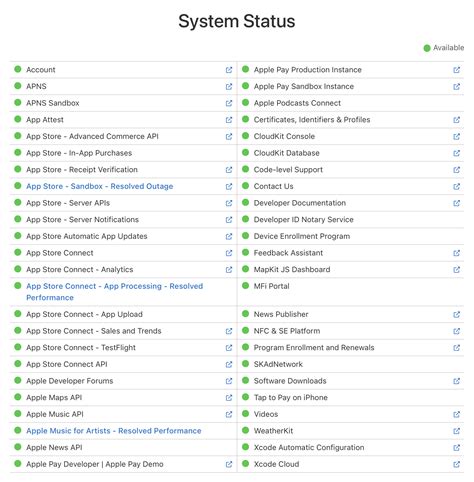Open link icon in App Store Sandbox row
The width and height of the screenshot is (474, 482).
coord(229,186)
